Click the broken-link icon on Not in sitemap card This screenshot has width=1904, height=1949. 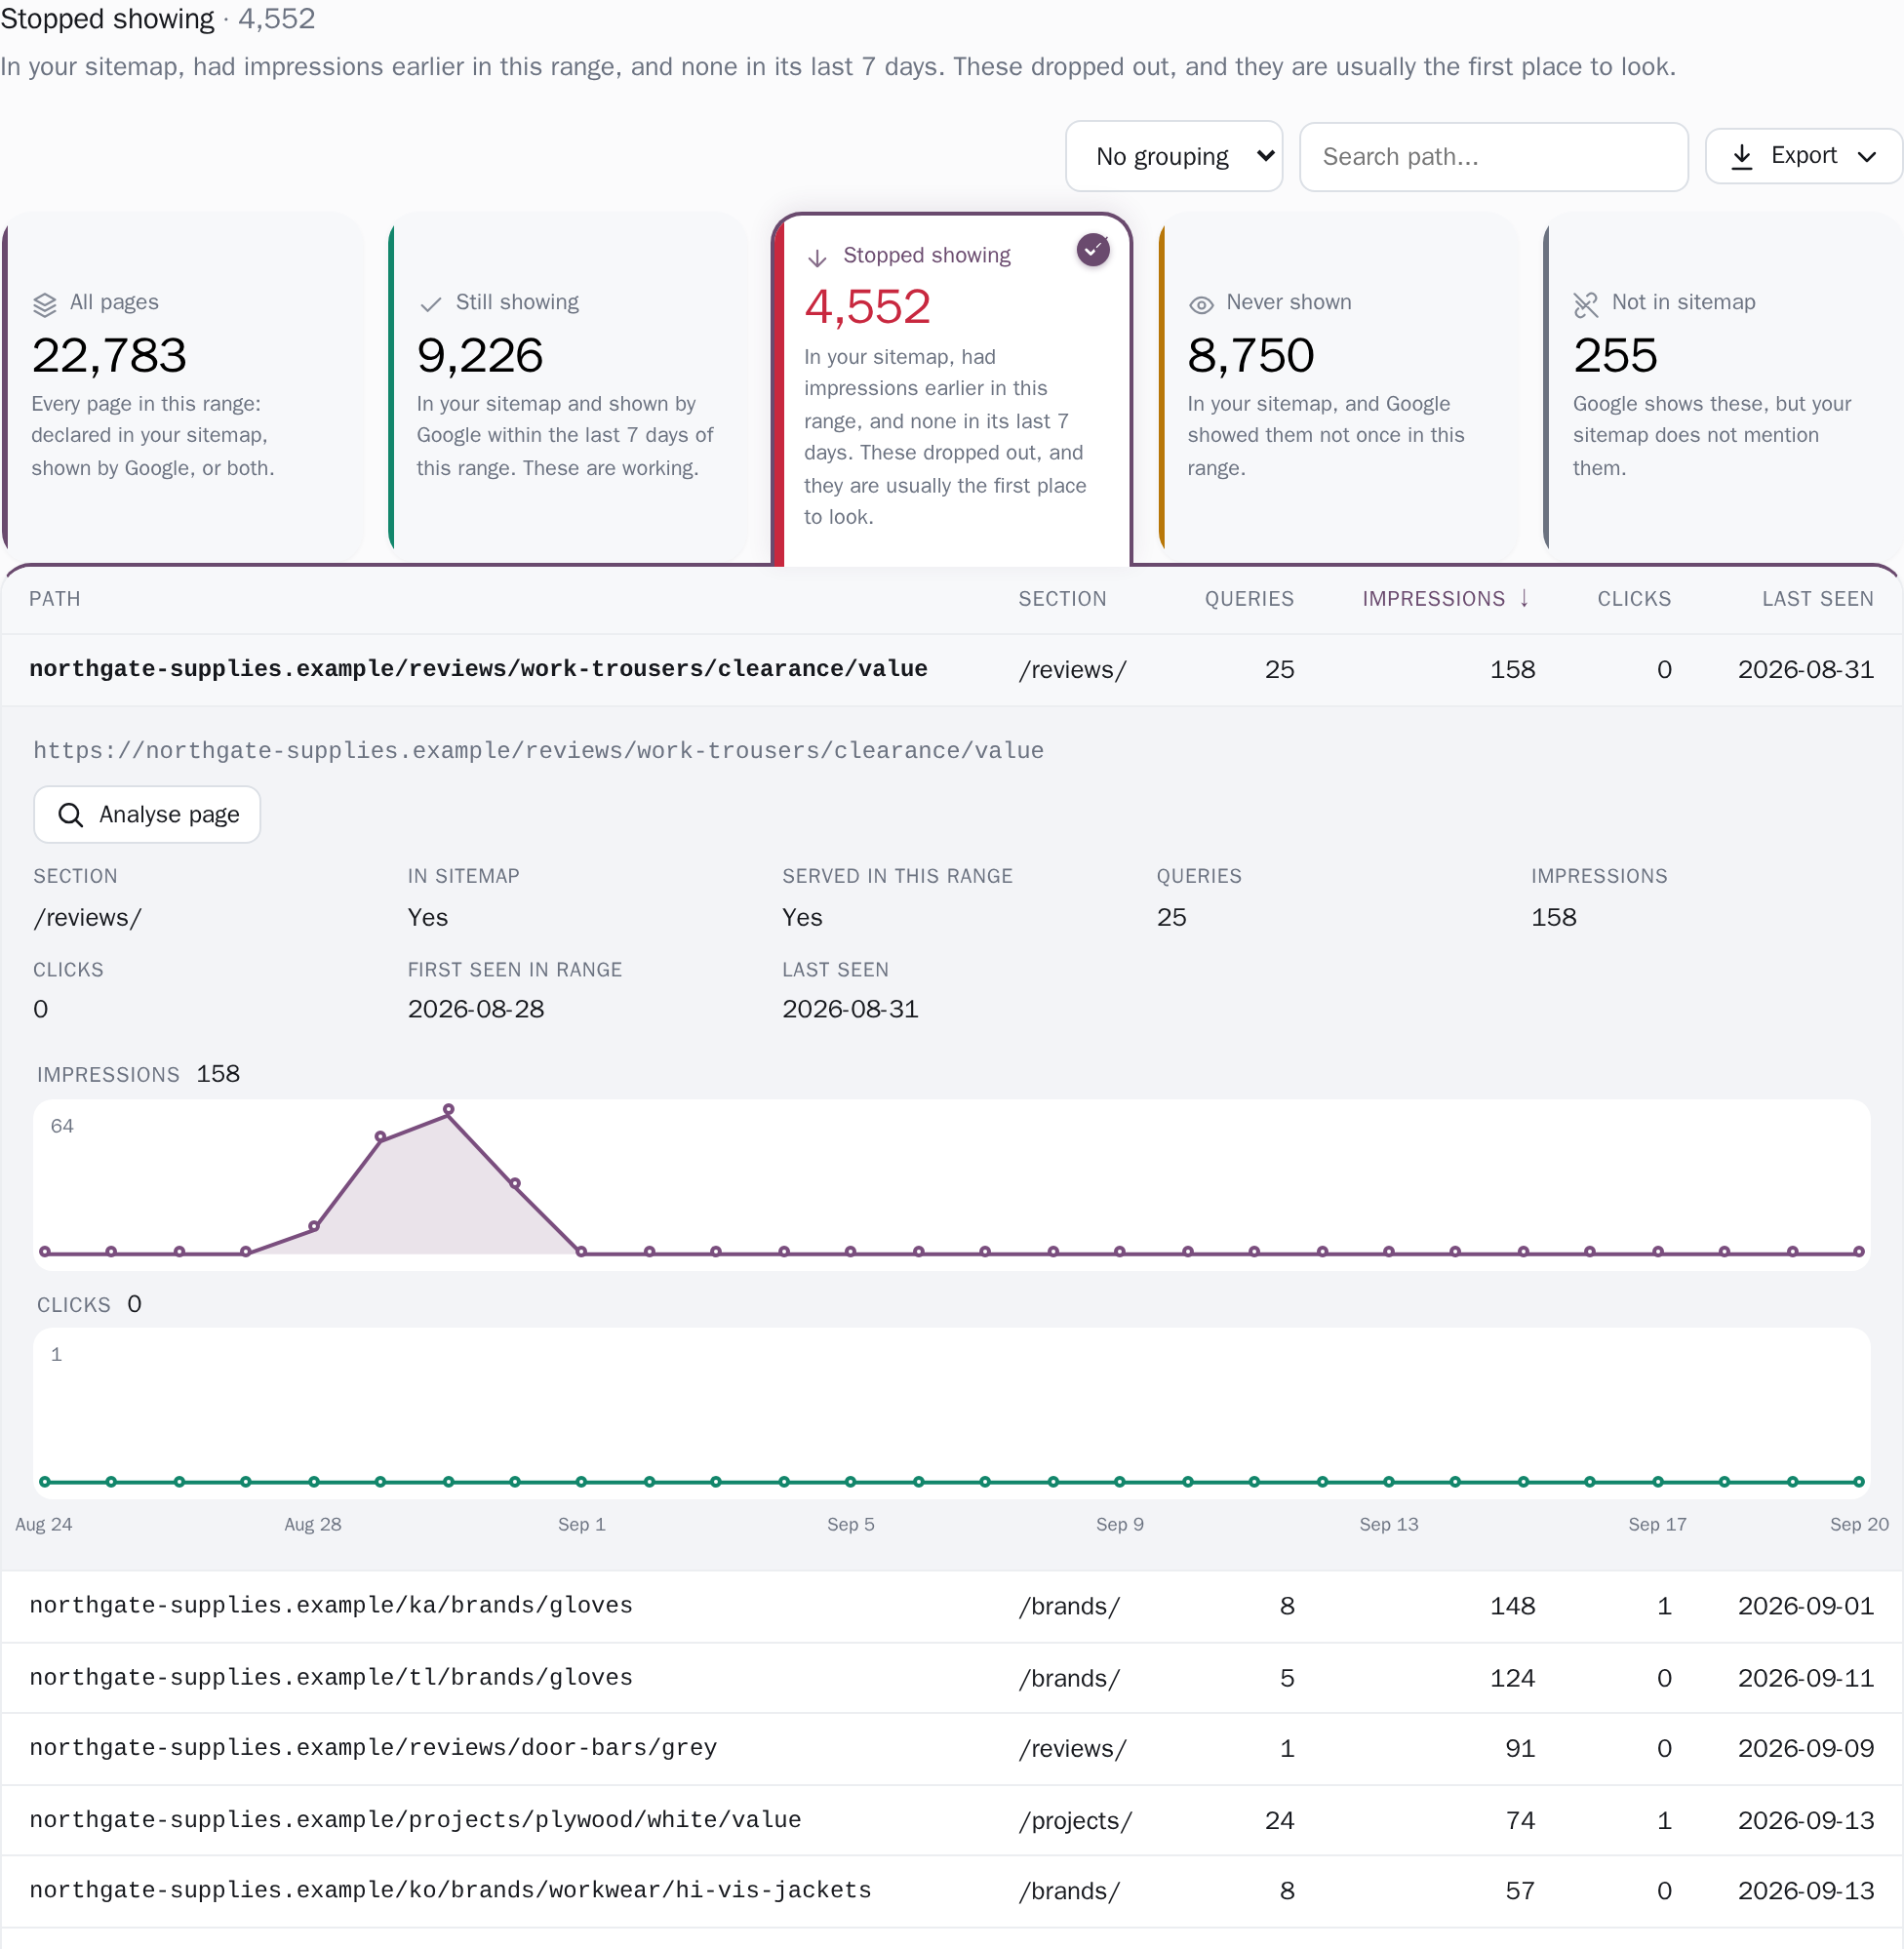click(x=1586, y=304)
